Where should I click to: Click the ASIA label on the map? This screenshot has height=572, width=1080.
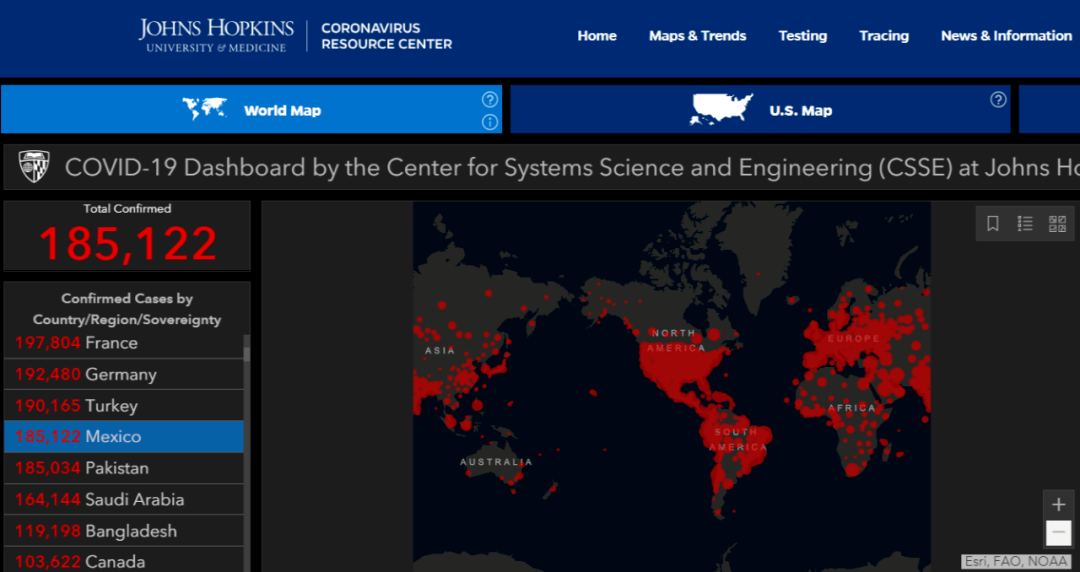tap(440, 351)
